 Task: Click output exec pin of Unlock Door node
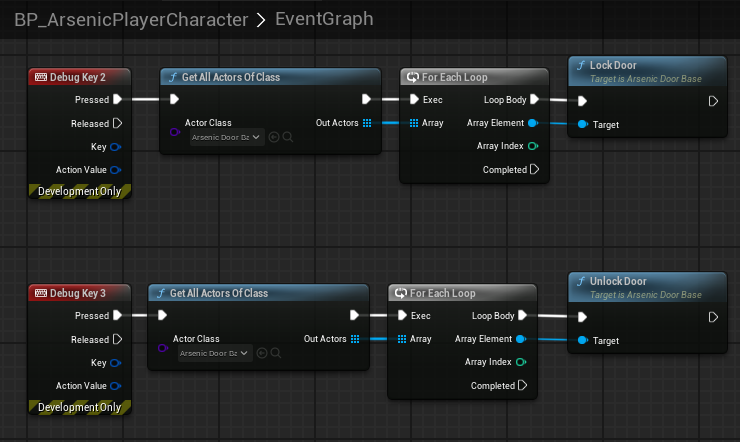tap(713, 317)
